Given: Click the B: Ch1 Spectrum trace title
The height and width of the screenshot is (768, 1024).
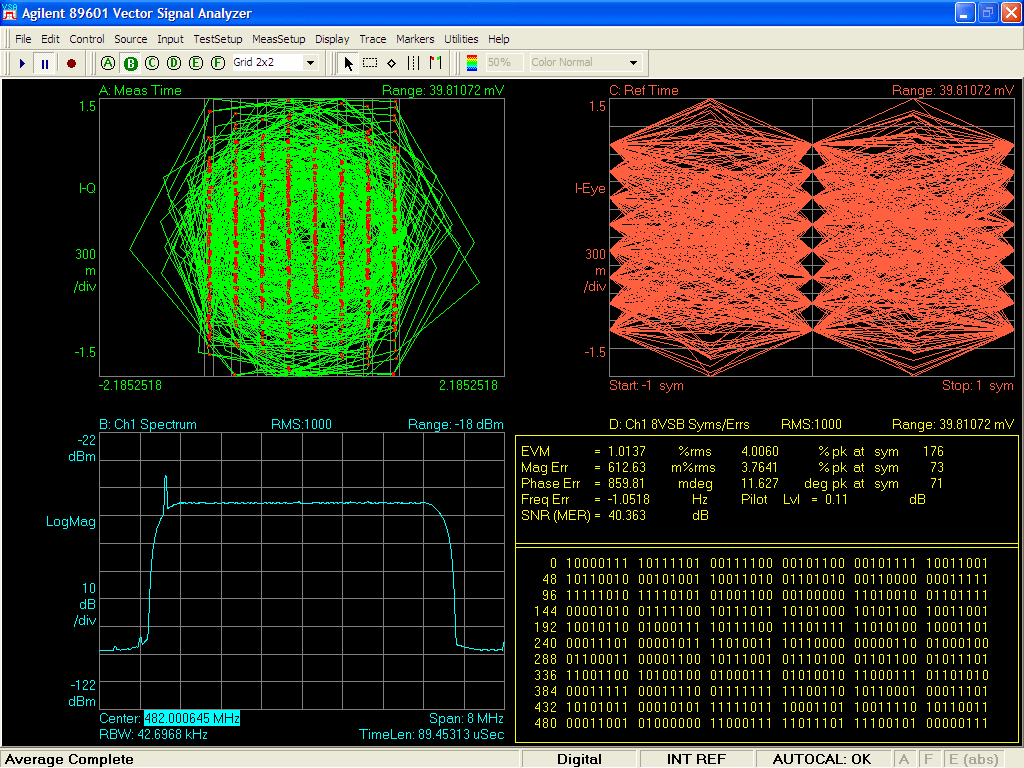Looking at the screenshot, I should point(148,424).
